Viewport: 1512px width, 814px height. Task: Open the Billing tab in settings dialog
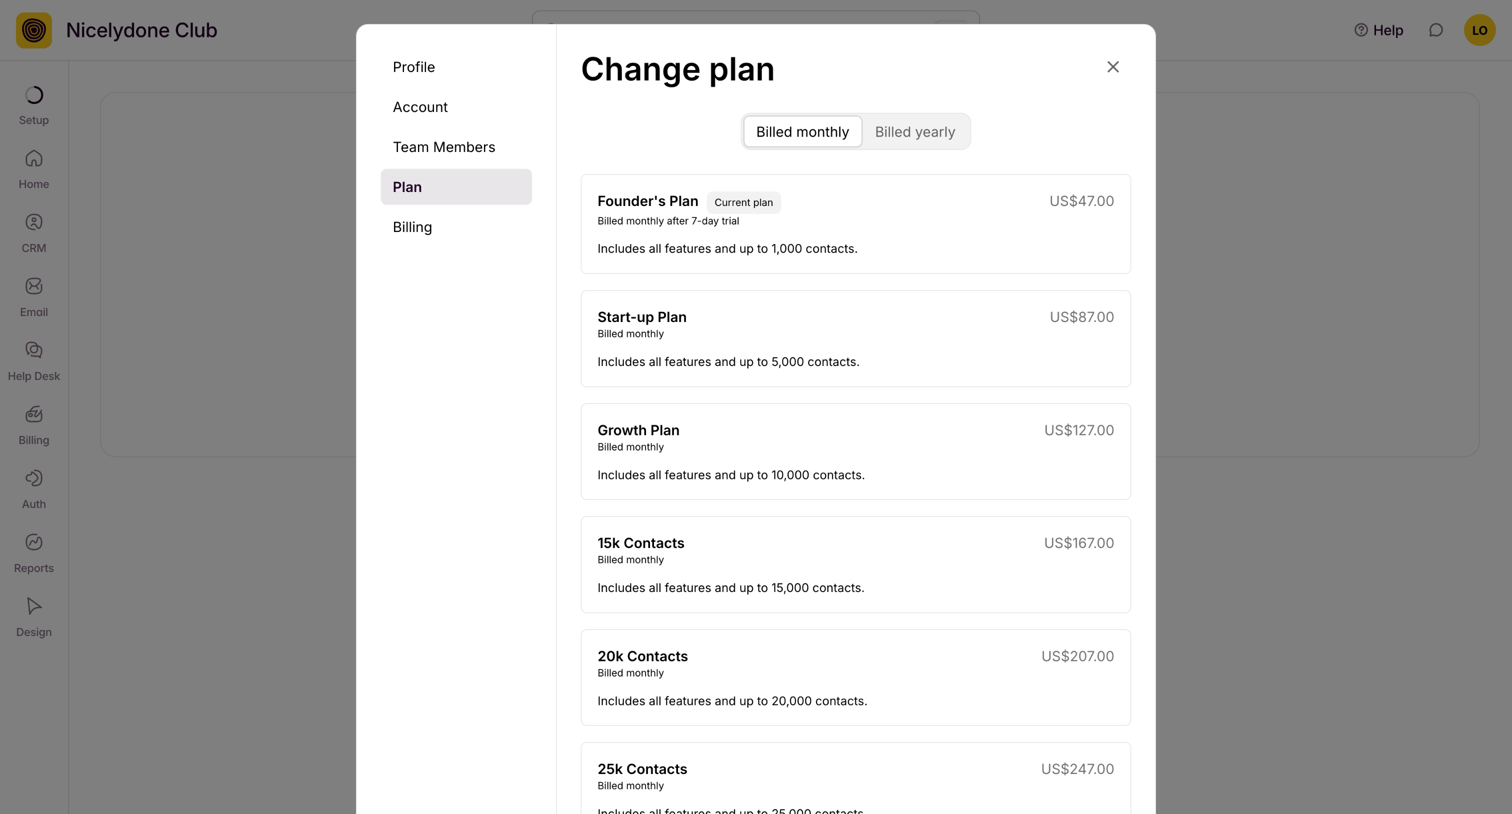456,227
